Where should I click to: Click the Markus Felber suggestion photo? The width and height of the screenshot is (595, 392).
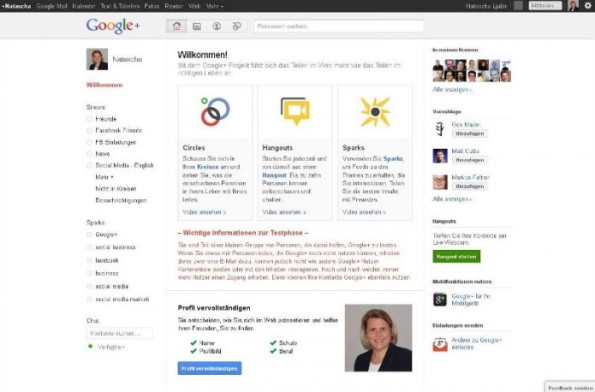point(440,182)
